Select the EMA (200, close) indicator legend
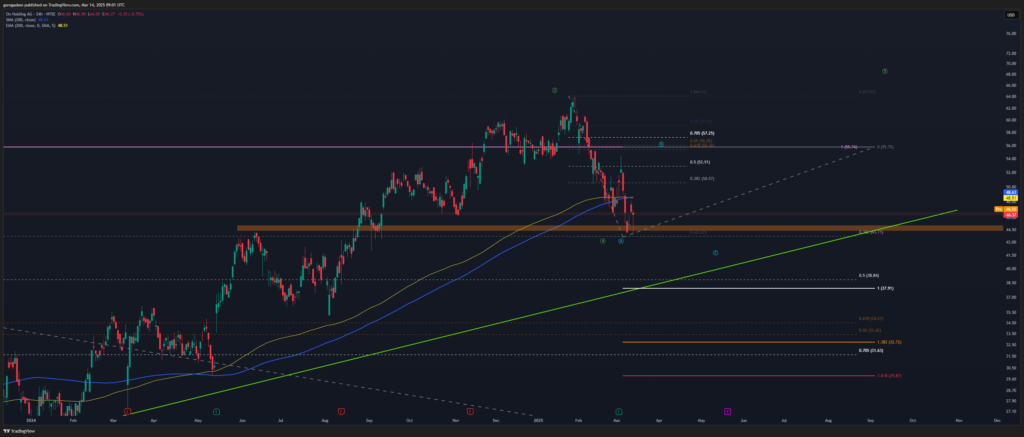Image resolution: width=1024 pixels, height=437 pixels. [30, 26]
